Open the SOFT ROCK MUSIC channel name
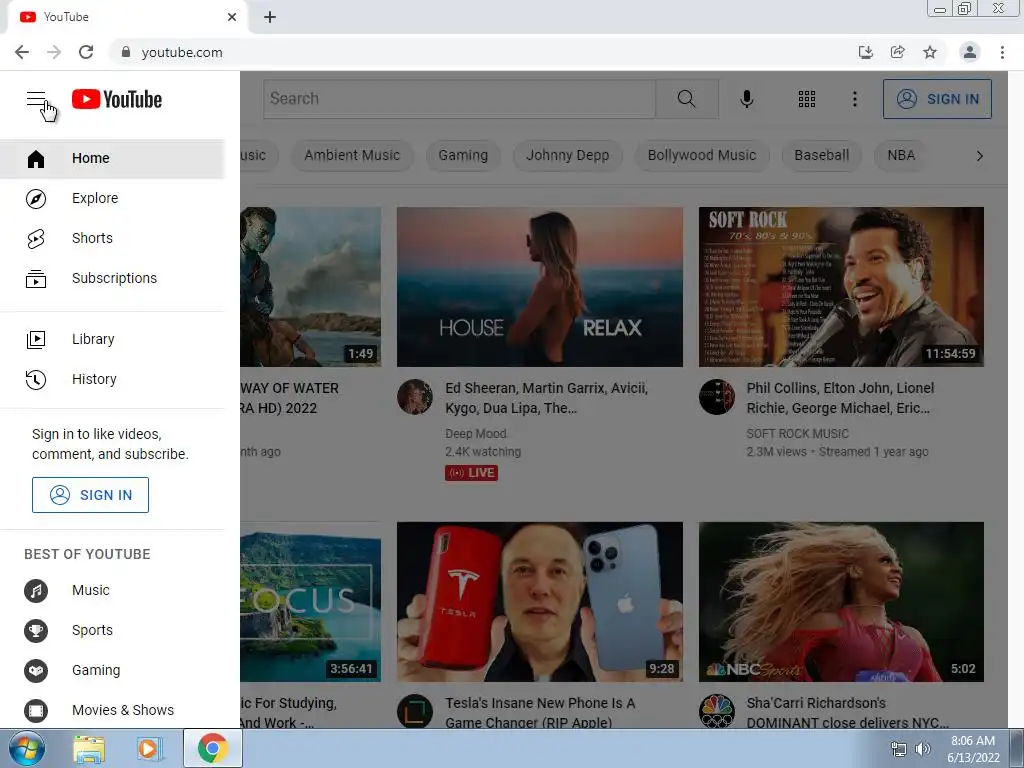Screen dimensions: 1024x768 (797, 434)
